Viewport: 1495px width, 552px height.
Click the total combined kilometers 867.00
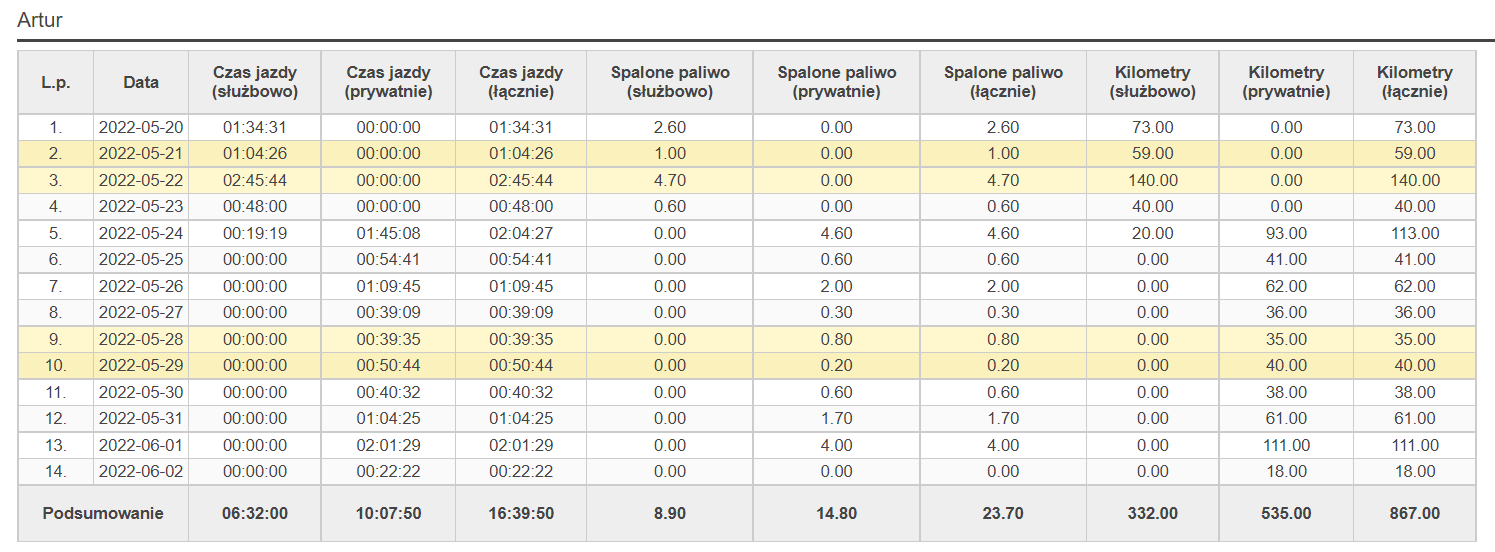(1414, 514)
